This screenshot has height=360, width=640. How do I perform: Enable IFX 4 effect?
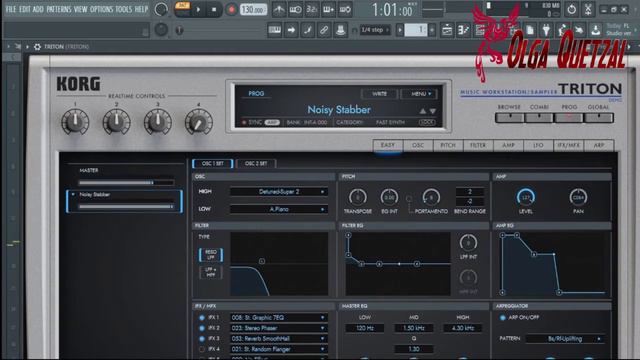coord(202,349)
